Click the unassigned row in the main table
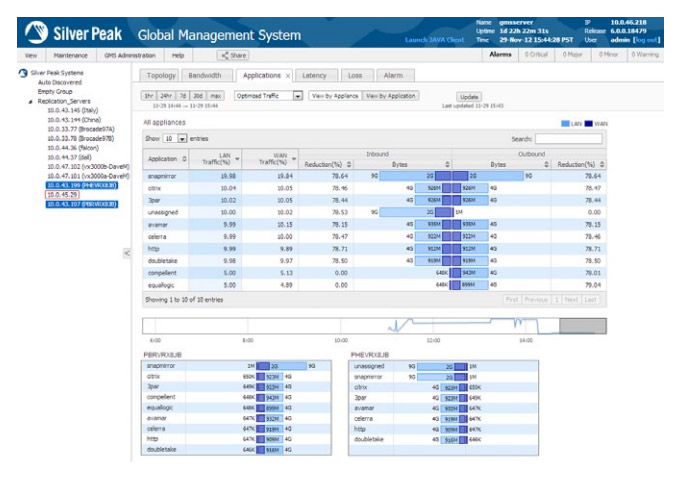 point(374,212)
